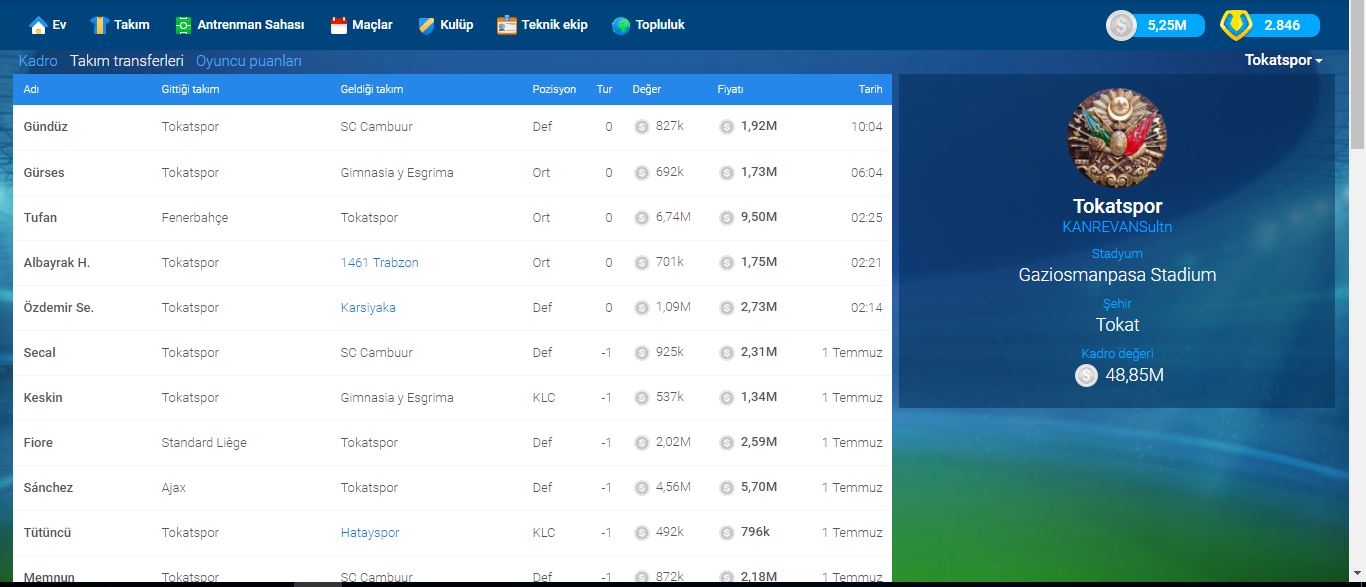Click Ajax in Sánchez's row

click(174, 487)
